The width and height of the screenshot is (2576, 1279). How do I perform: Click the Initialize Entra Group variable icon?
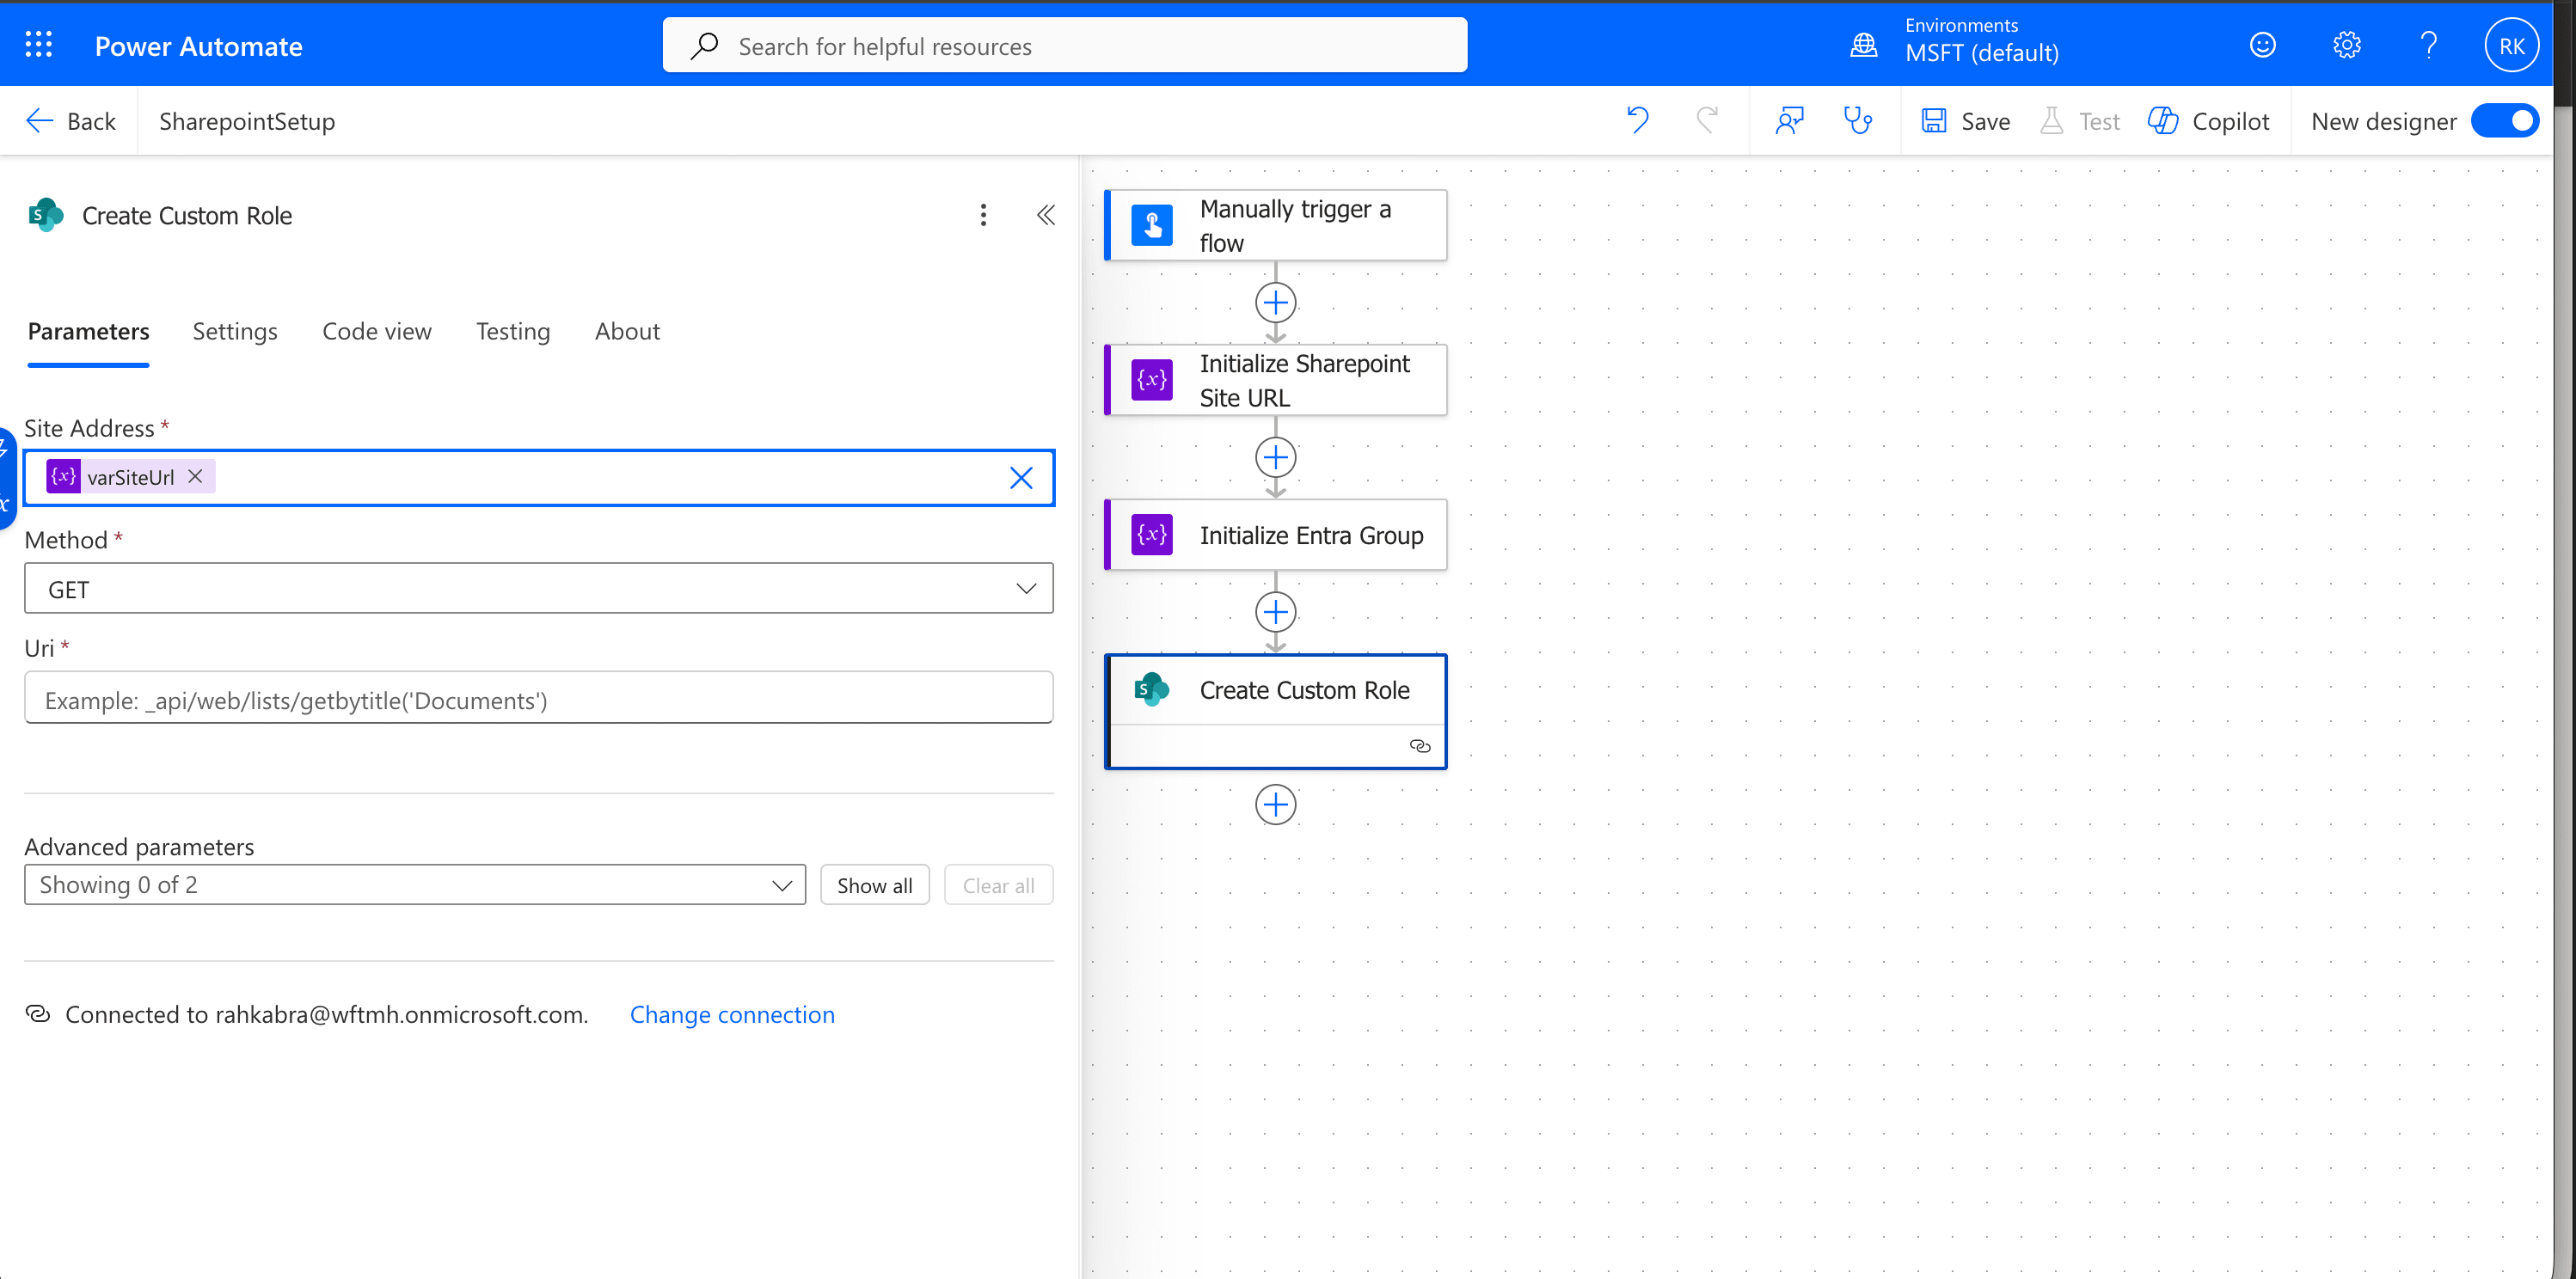pyautogui.click(x=1152, y=535)
